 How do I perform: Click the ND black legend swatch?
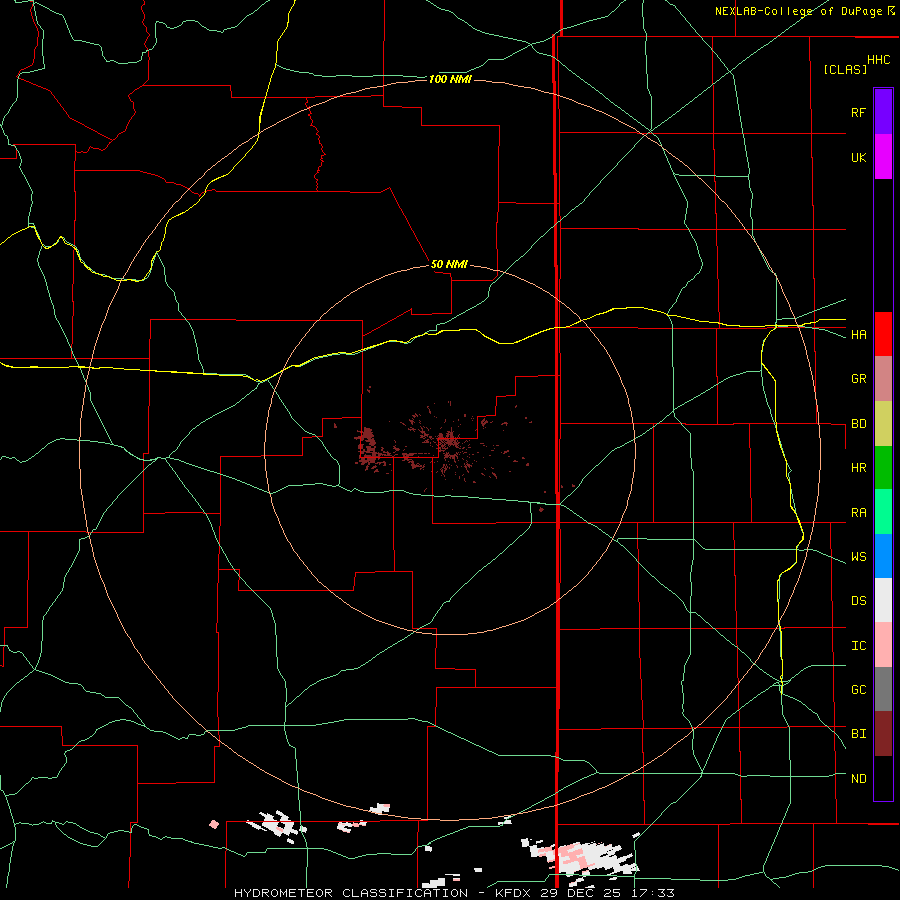coord(883,778)
